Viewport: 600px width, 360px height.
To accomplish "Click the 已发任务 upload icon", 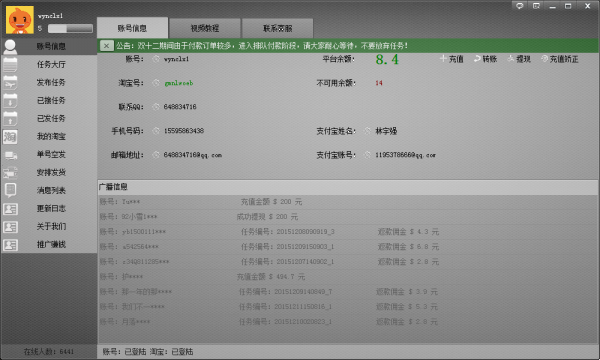I will [10, 118].
